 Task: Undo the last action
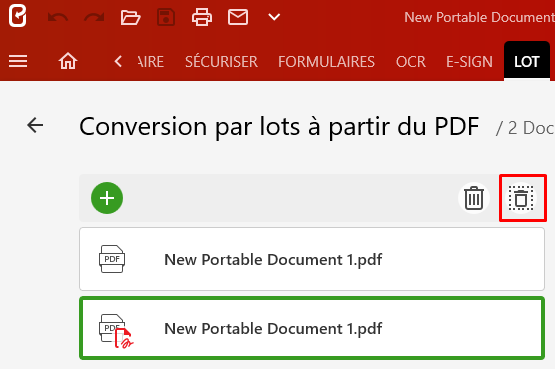[x=58, y=17]
